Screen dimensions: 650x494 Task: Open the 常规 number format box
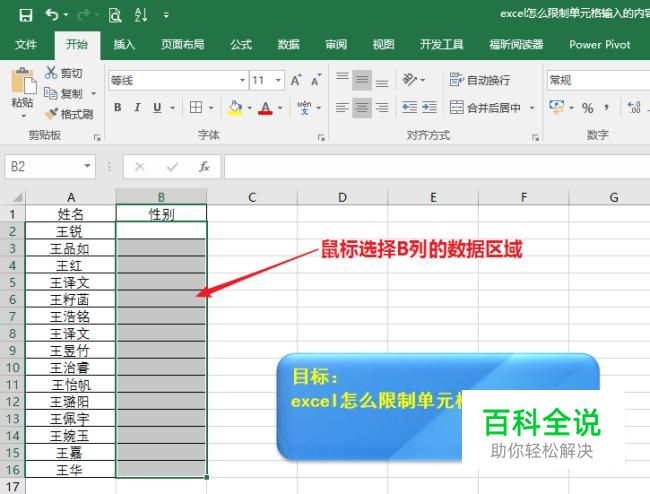pos(598,80)
